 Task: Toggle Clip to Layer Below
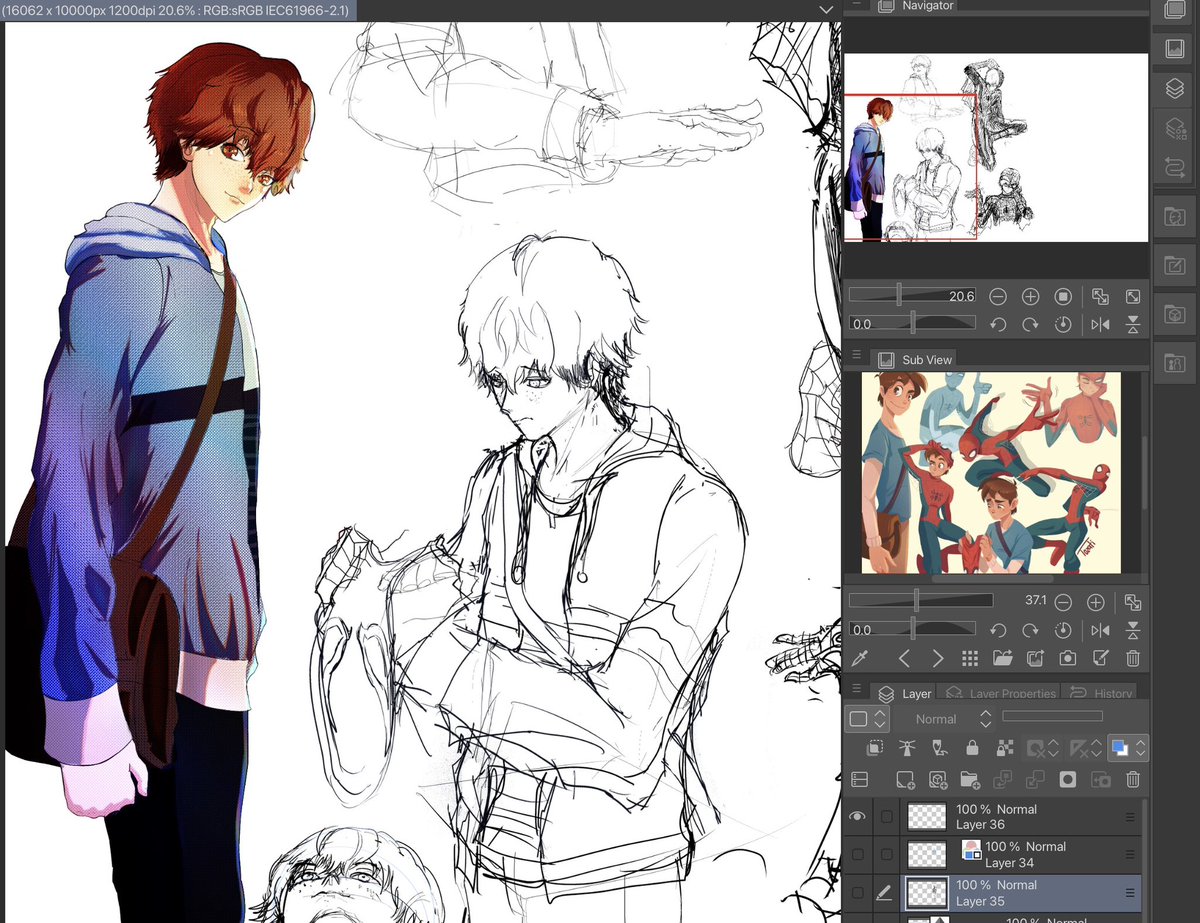874,748
